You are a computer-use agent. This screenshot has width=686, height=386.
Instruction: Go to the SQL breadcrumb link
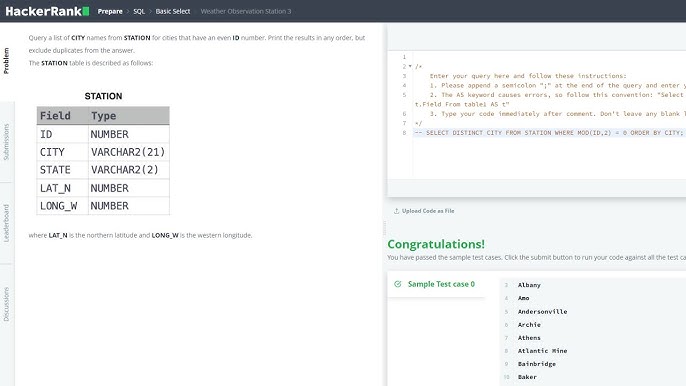pos(139,11)
